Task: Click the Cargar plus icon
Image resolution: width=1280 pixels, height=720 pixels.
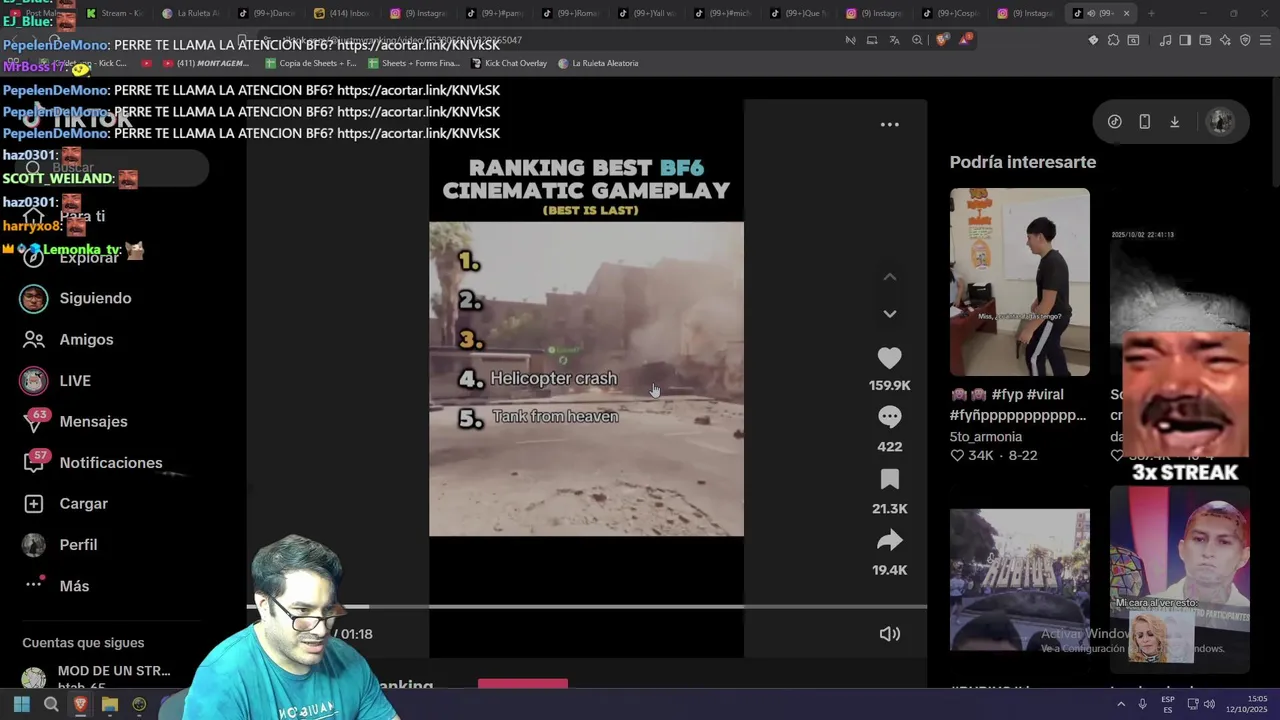Action: click(x=34, y=504)
